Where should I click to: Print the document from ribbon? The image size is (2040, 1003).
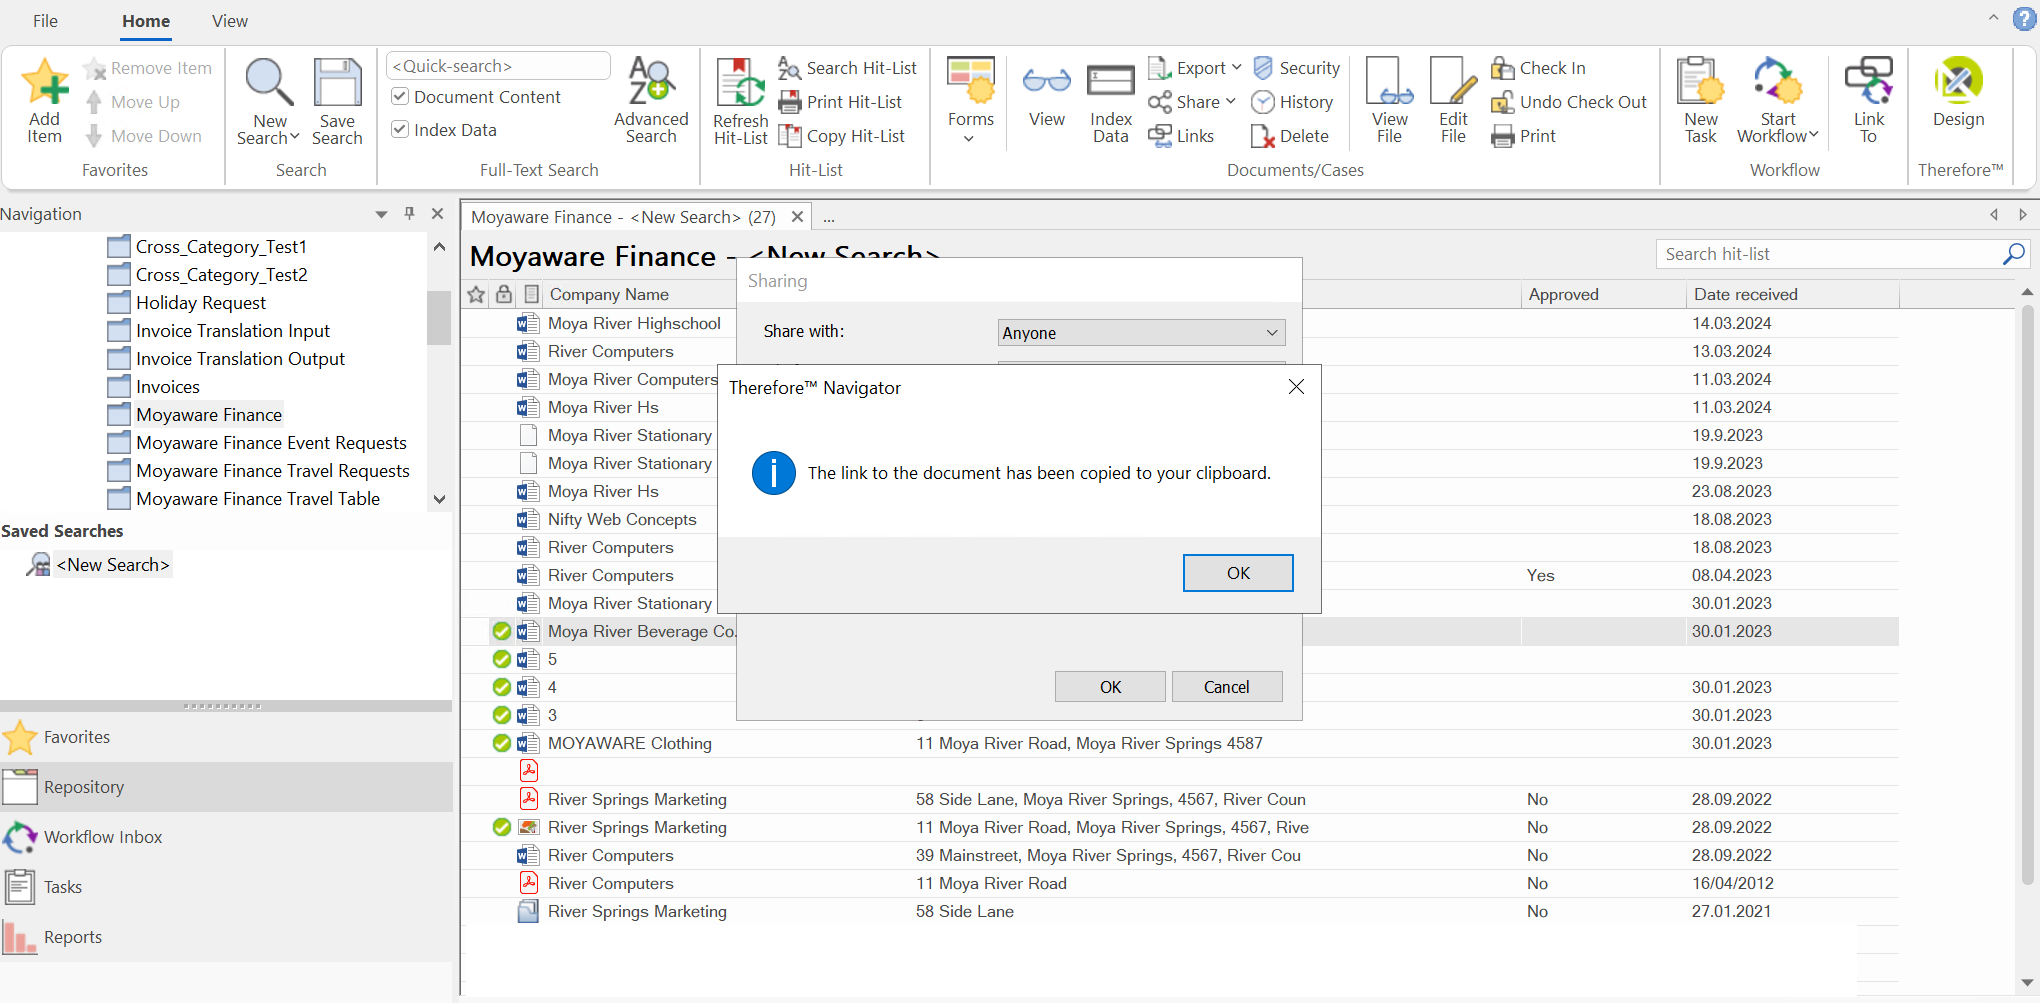tap(1524, 136)
